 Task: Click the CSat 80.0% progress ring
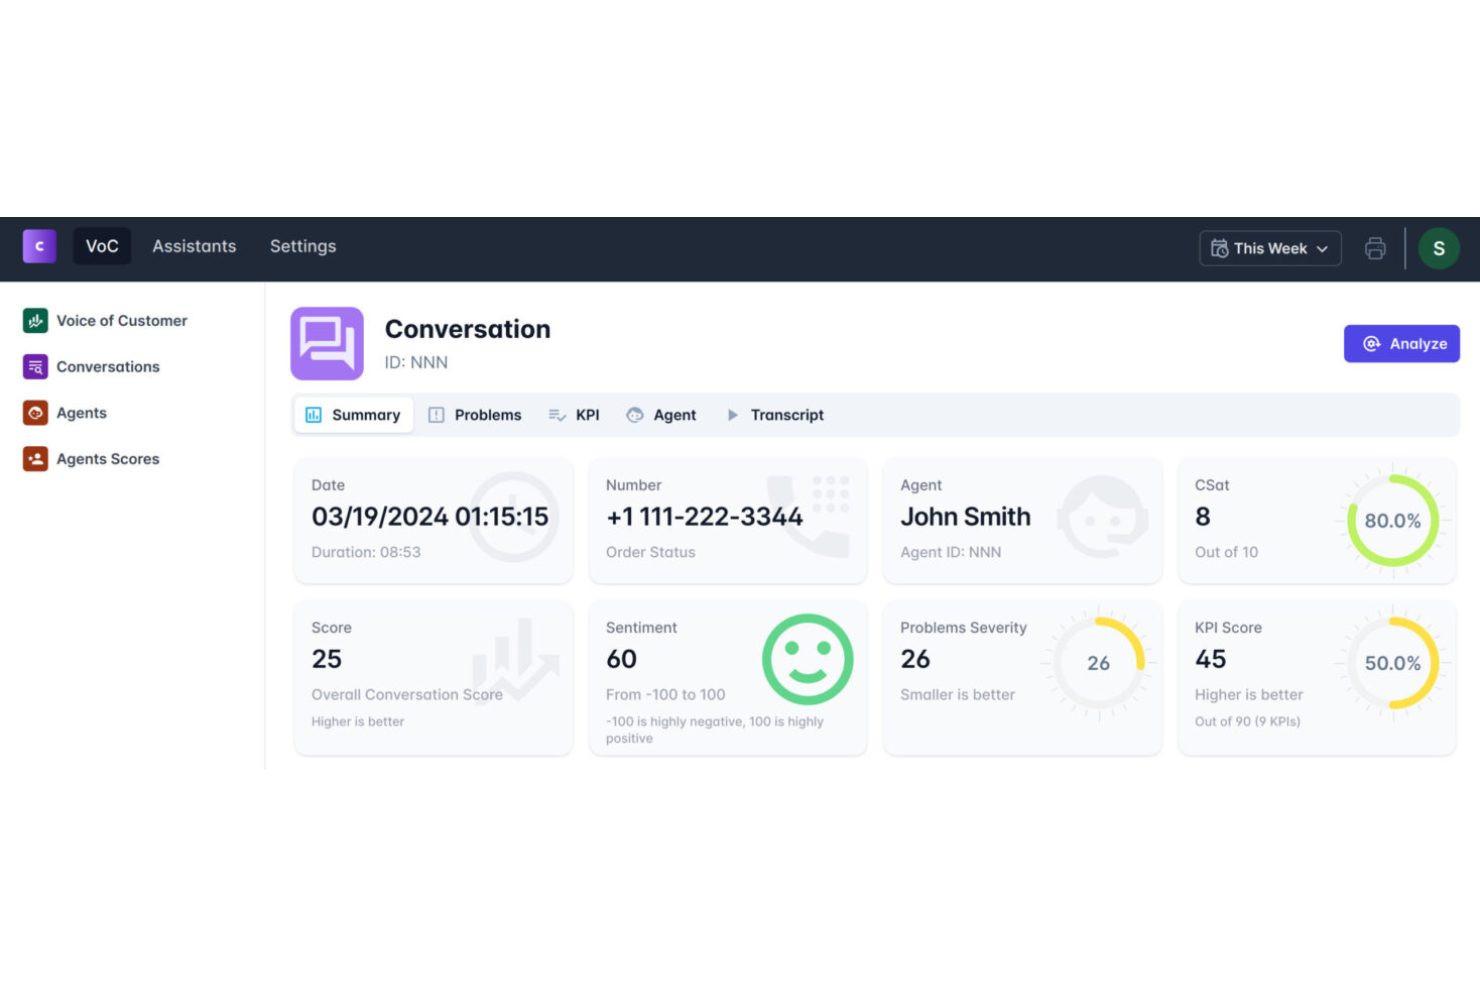1392,520
